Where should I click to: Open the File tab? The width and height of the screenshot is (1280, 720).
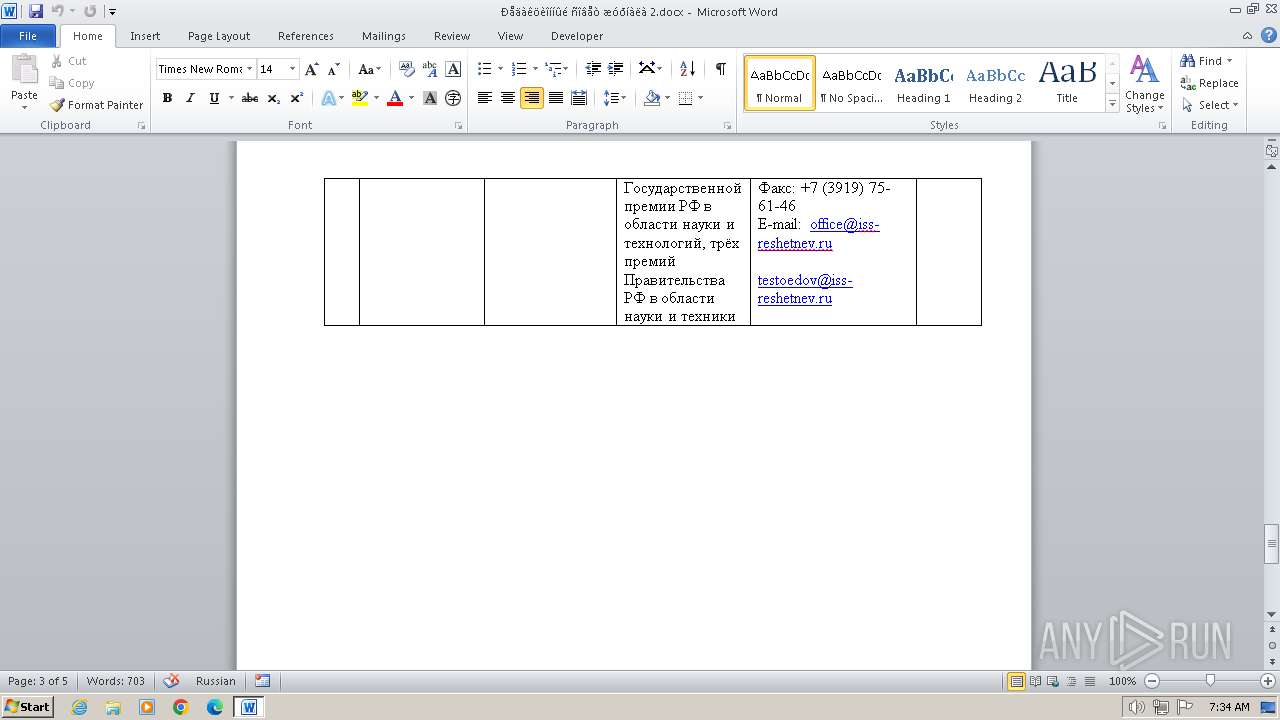tap(28, 36)
